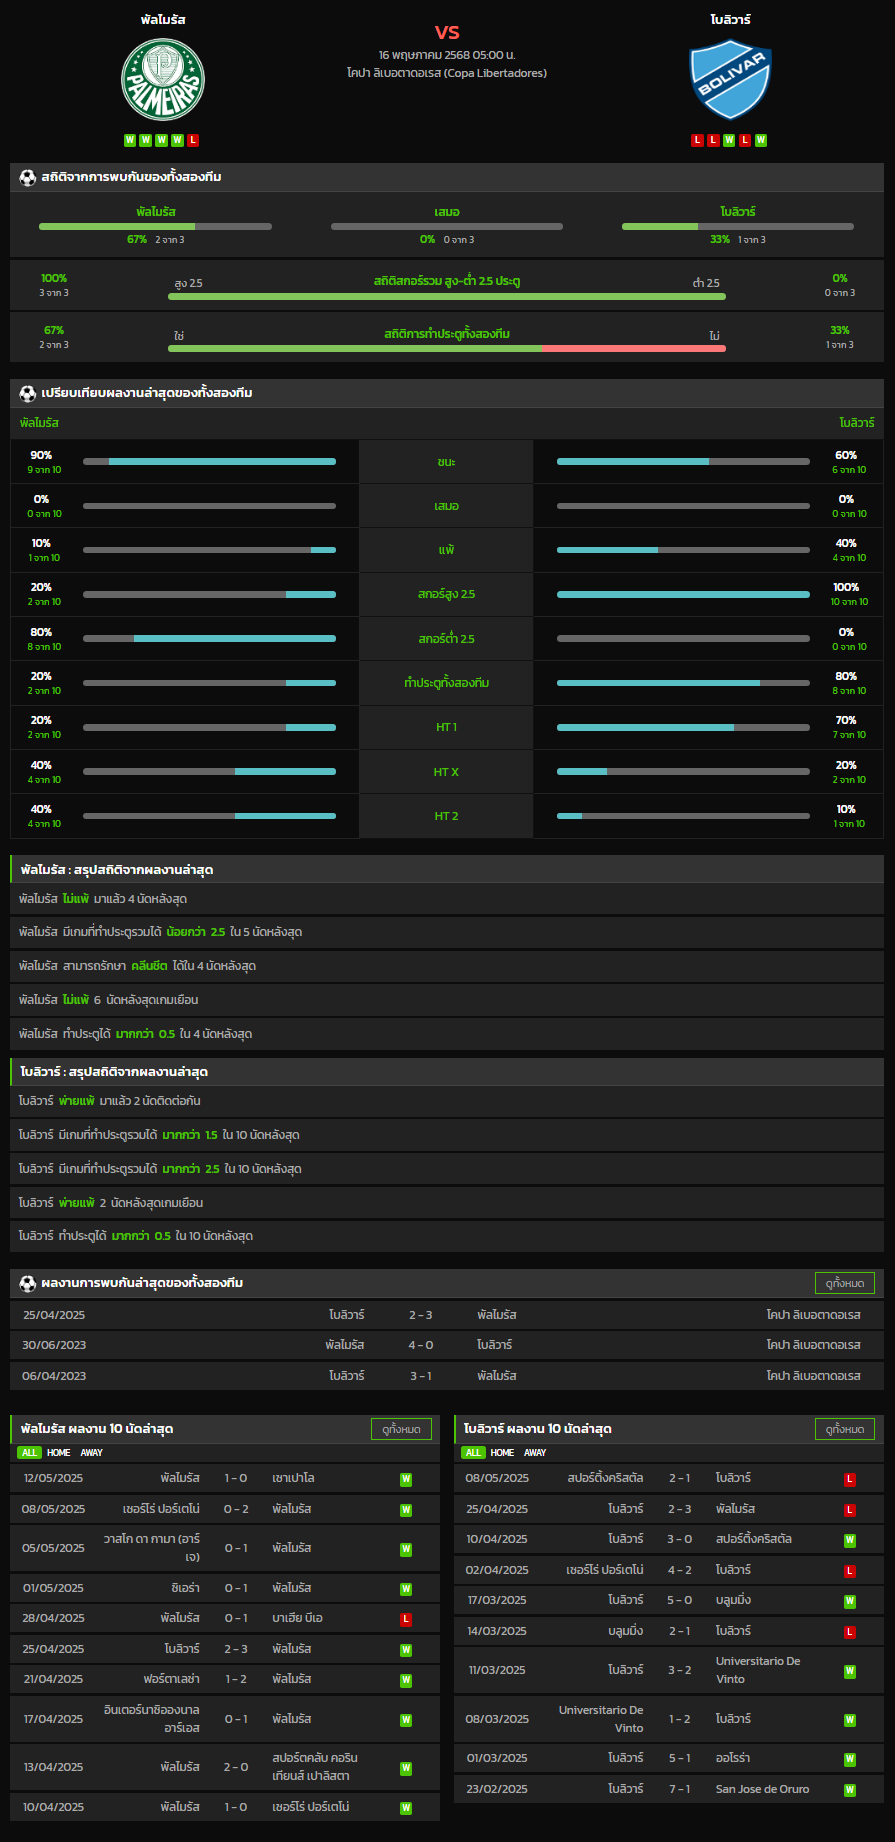This screenshot has width=895, height=1842.
Task: Select AWAY tab in Palmeiras results
Action: [x=92, y=1453]
